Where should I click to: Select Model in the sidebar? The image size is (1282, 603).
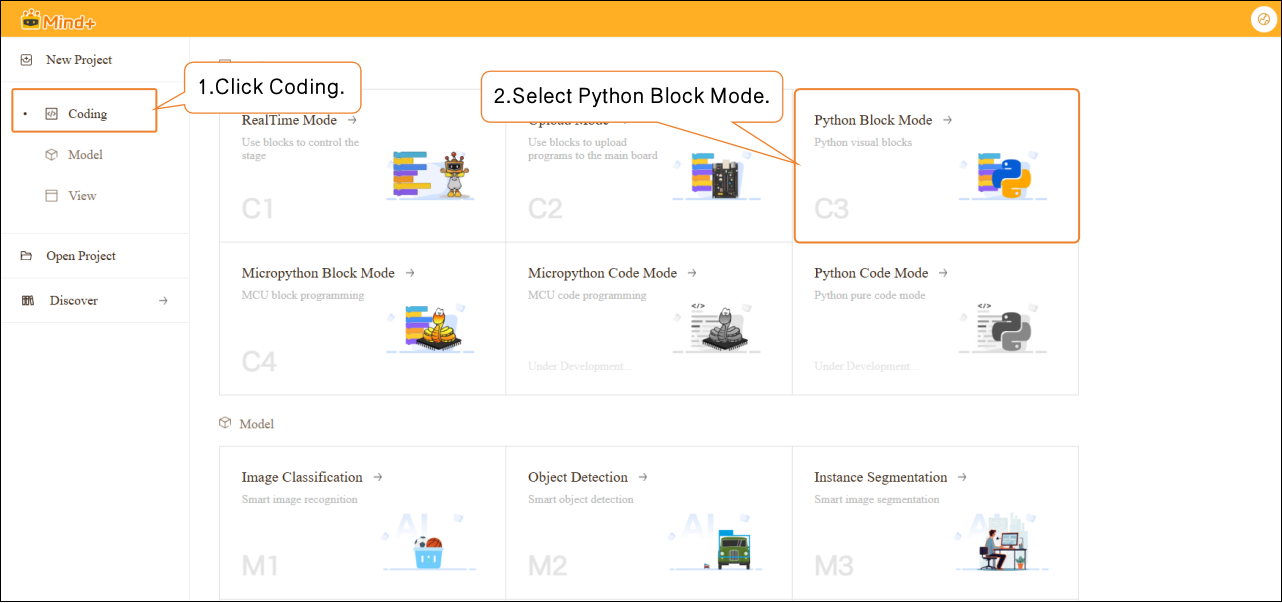(x=85, y=155)
